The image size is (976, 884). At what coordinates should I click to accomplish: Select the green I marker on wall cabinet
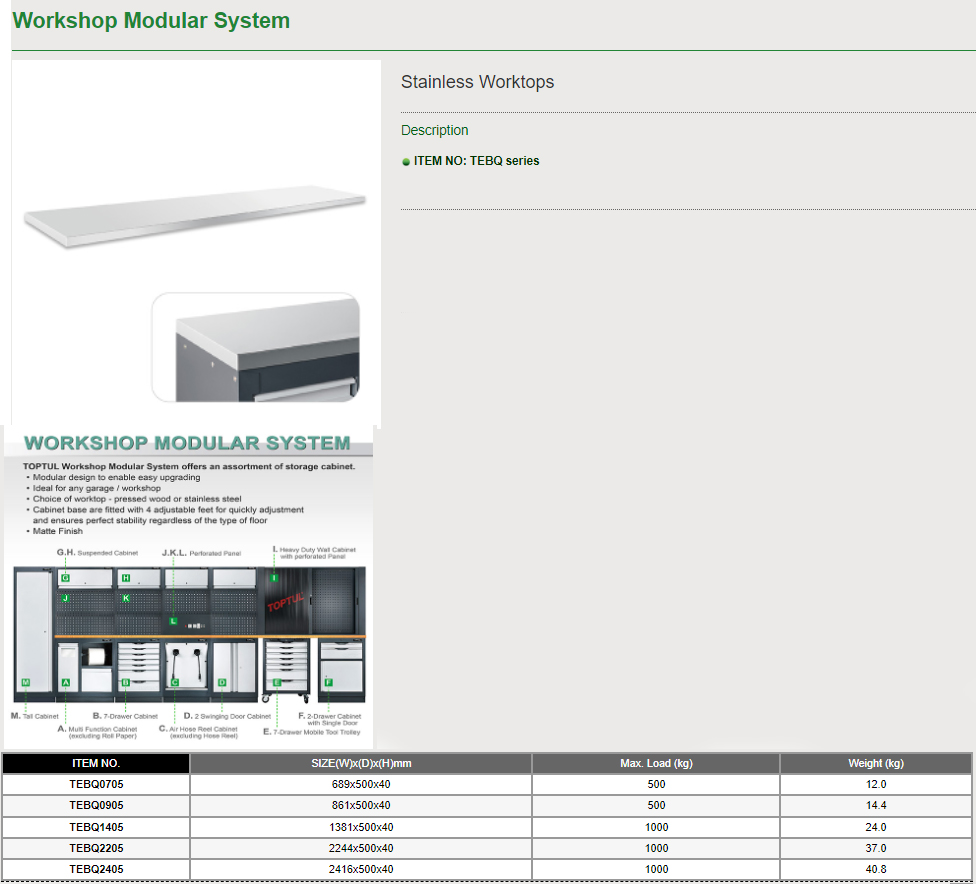274,578
